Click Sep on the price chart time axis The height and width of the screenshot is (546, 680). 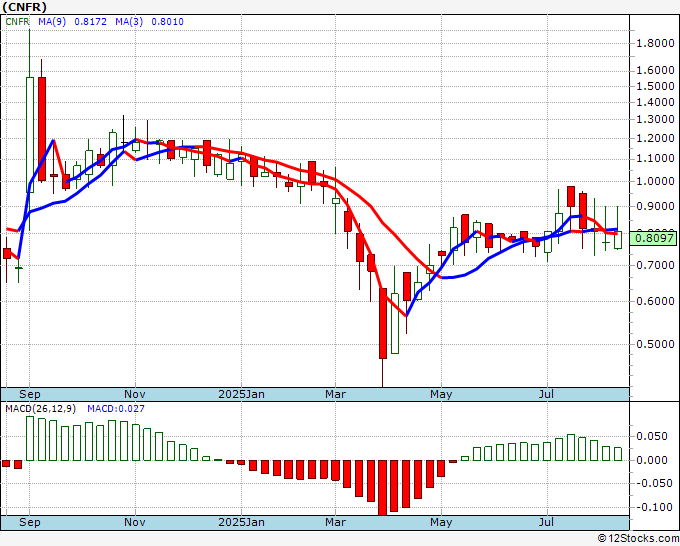(x=29, y=394)
